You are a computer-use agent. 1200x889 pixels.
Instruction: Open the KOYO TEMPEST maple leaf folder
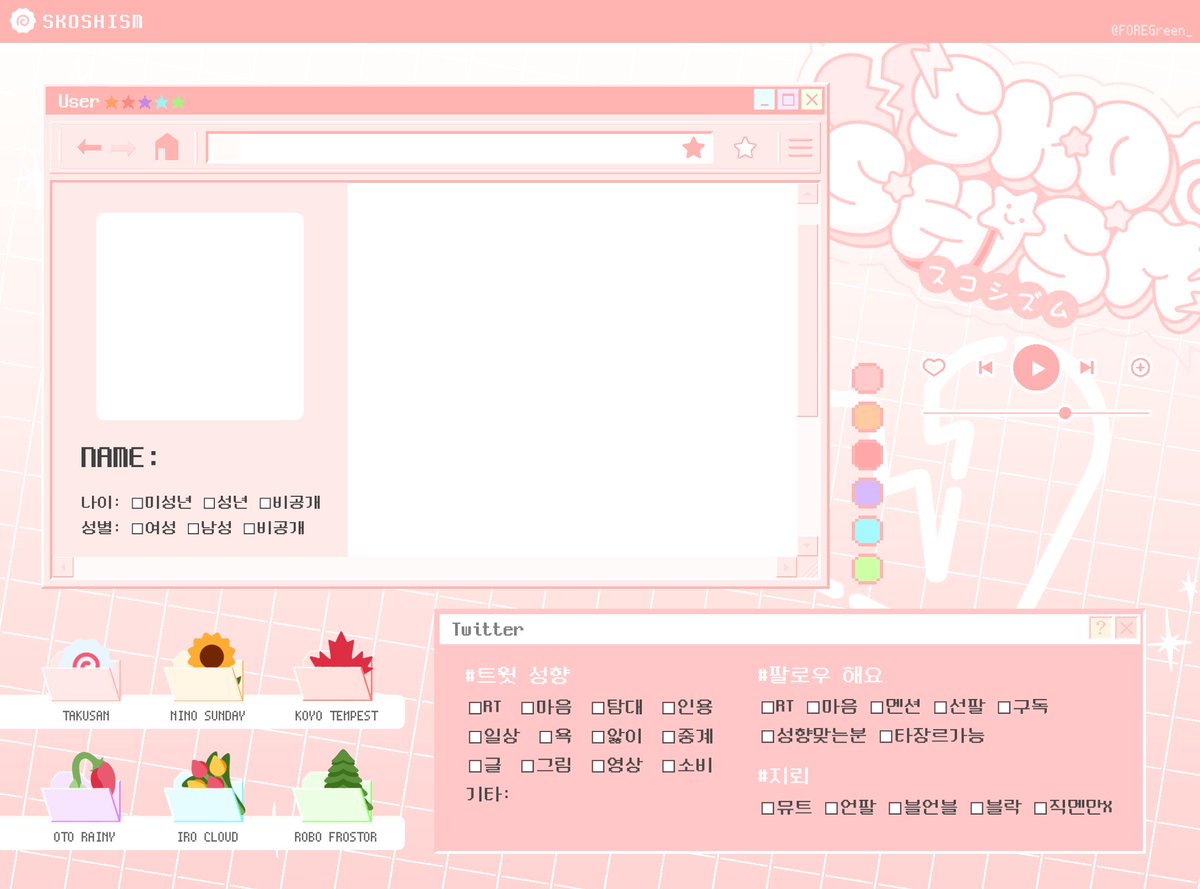click(335, 667)
